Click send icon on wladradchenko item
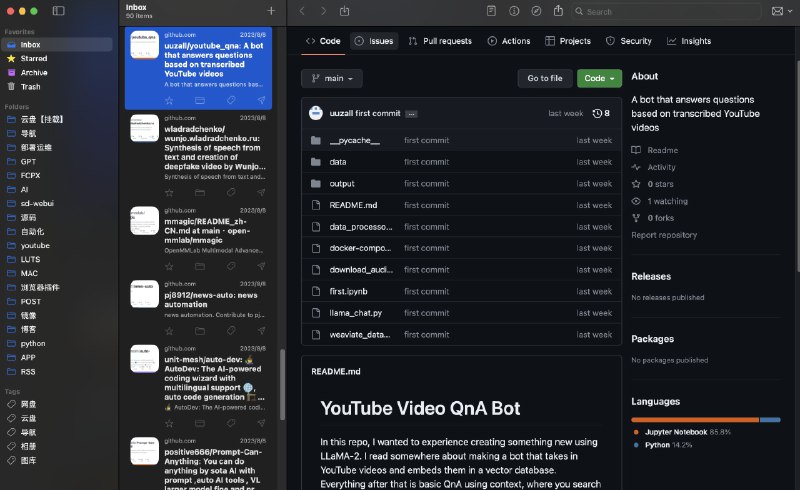 point(261,192)
